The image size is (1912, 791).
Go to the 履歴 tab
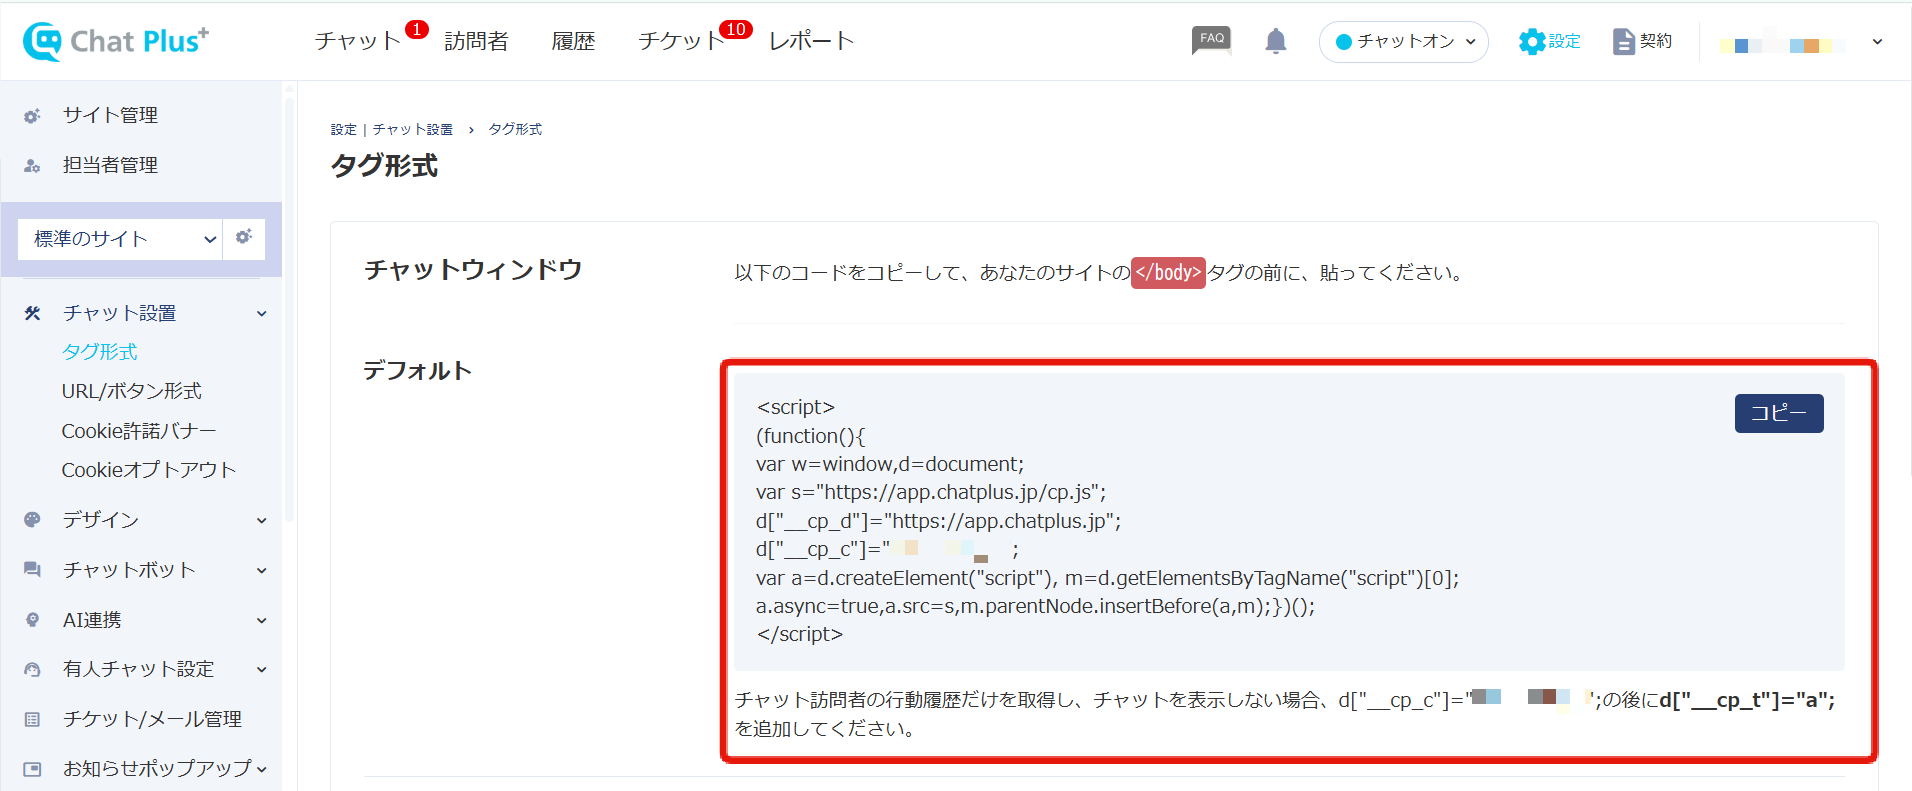(573, 41)
